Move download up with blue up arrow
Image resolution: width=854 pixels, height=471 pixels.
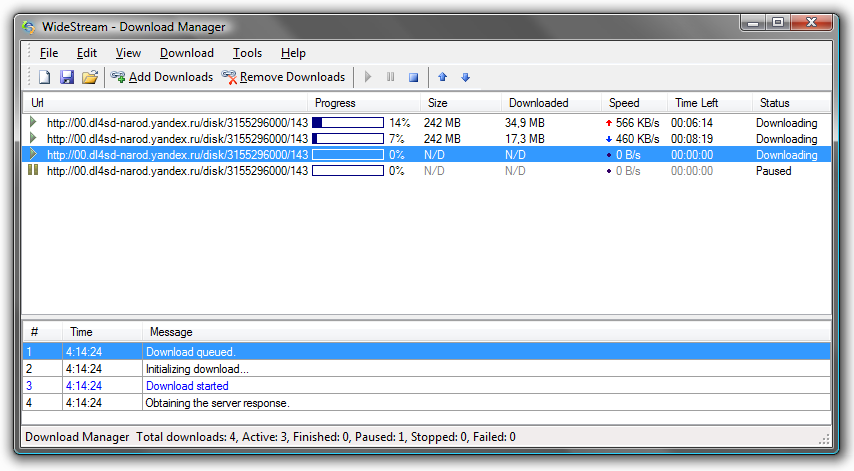442,77
